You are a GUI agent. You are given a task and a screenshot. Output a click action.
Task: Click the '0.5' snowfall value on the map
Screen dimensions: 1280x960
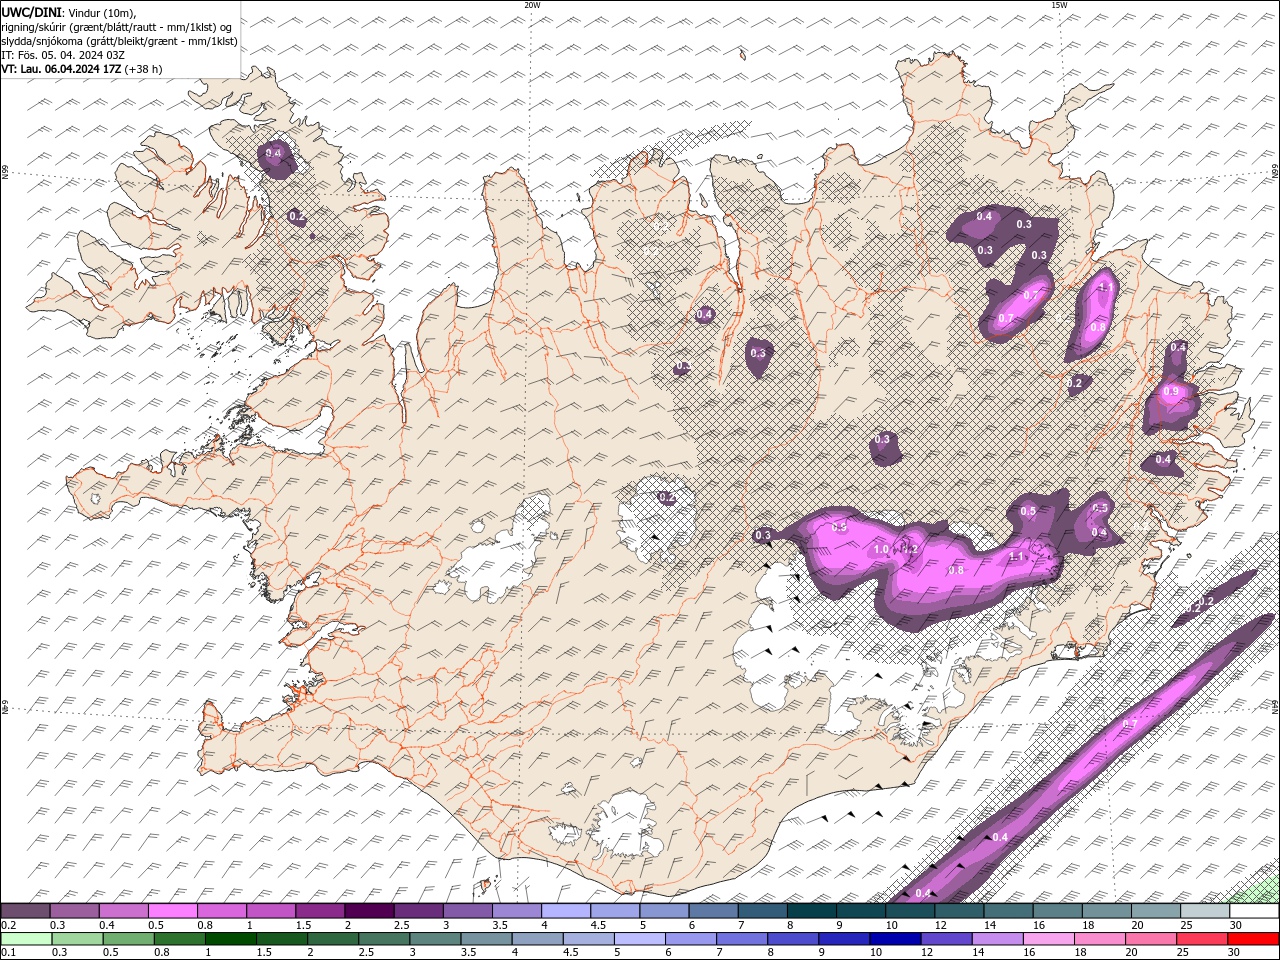click(x=1028, y=511)
